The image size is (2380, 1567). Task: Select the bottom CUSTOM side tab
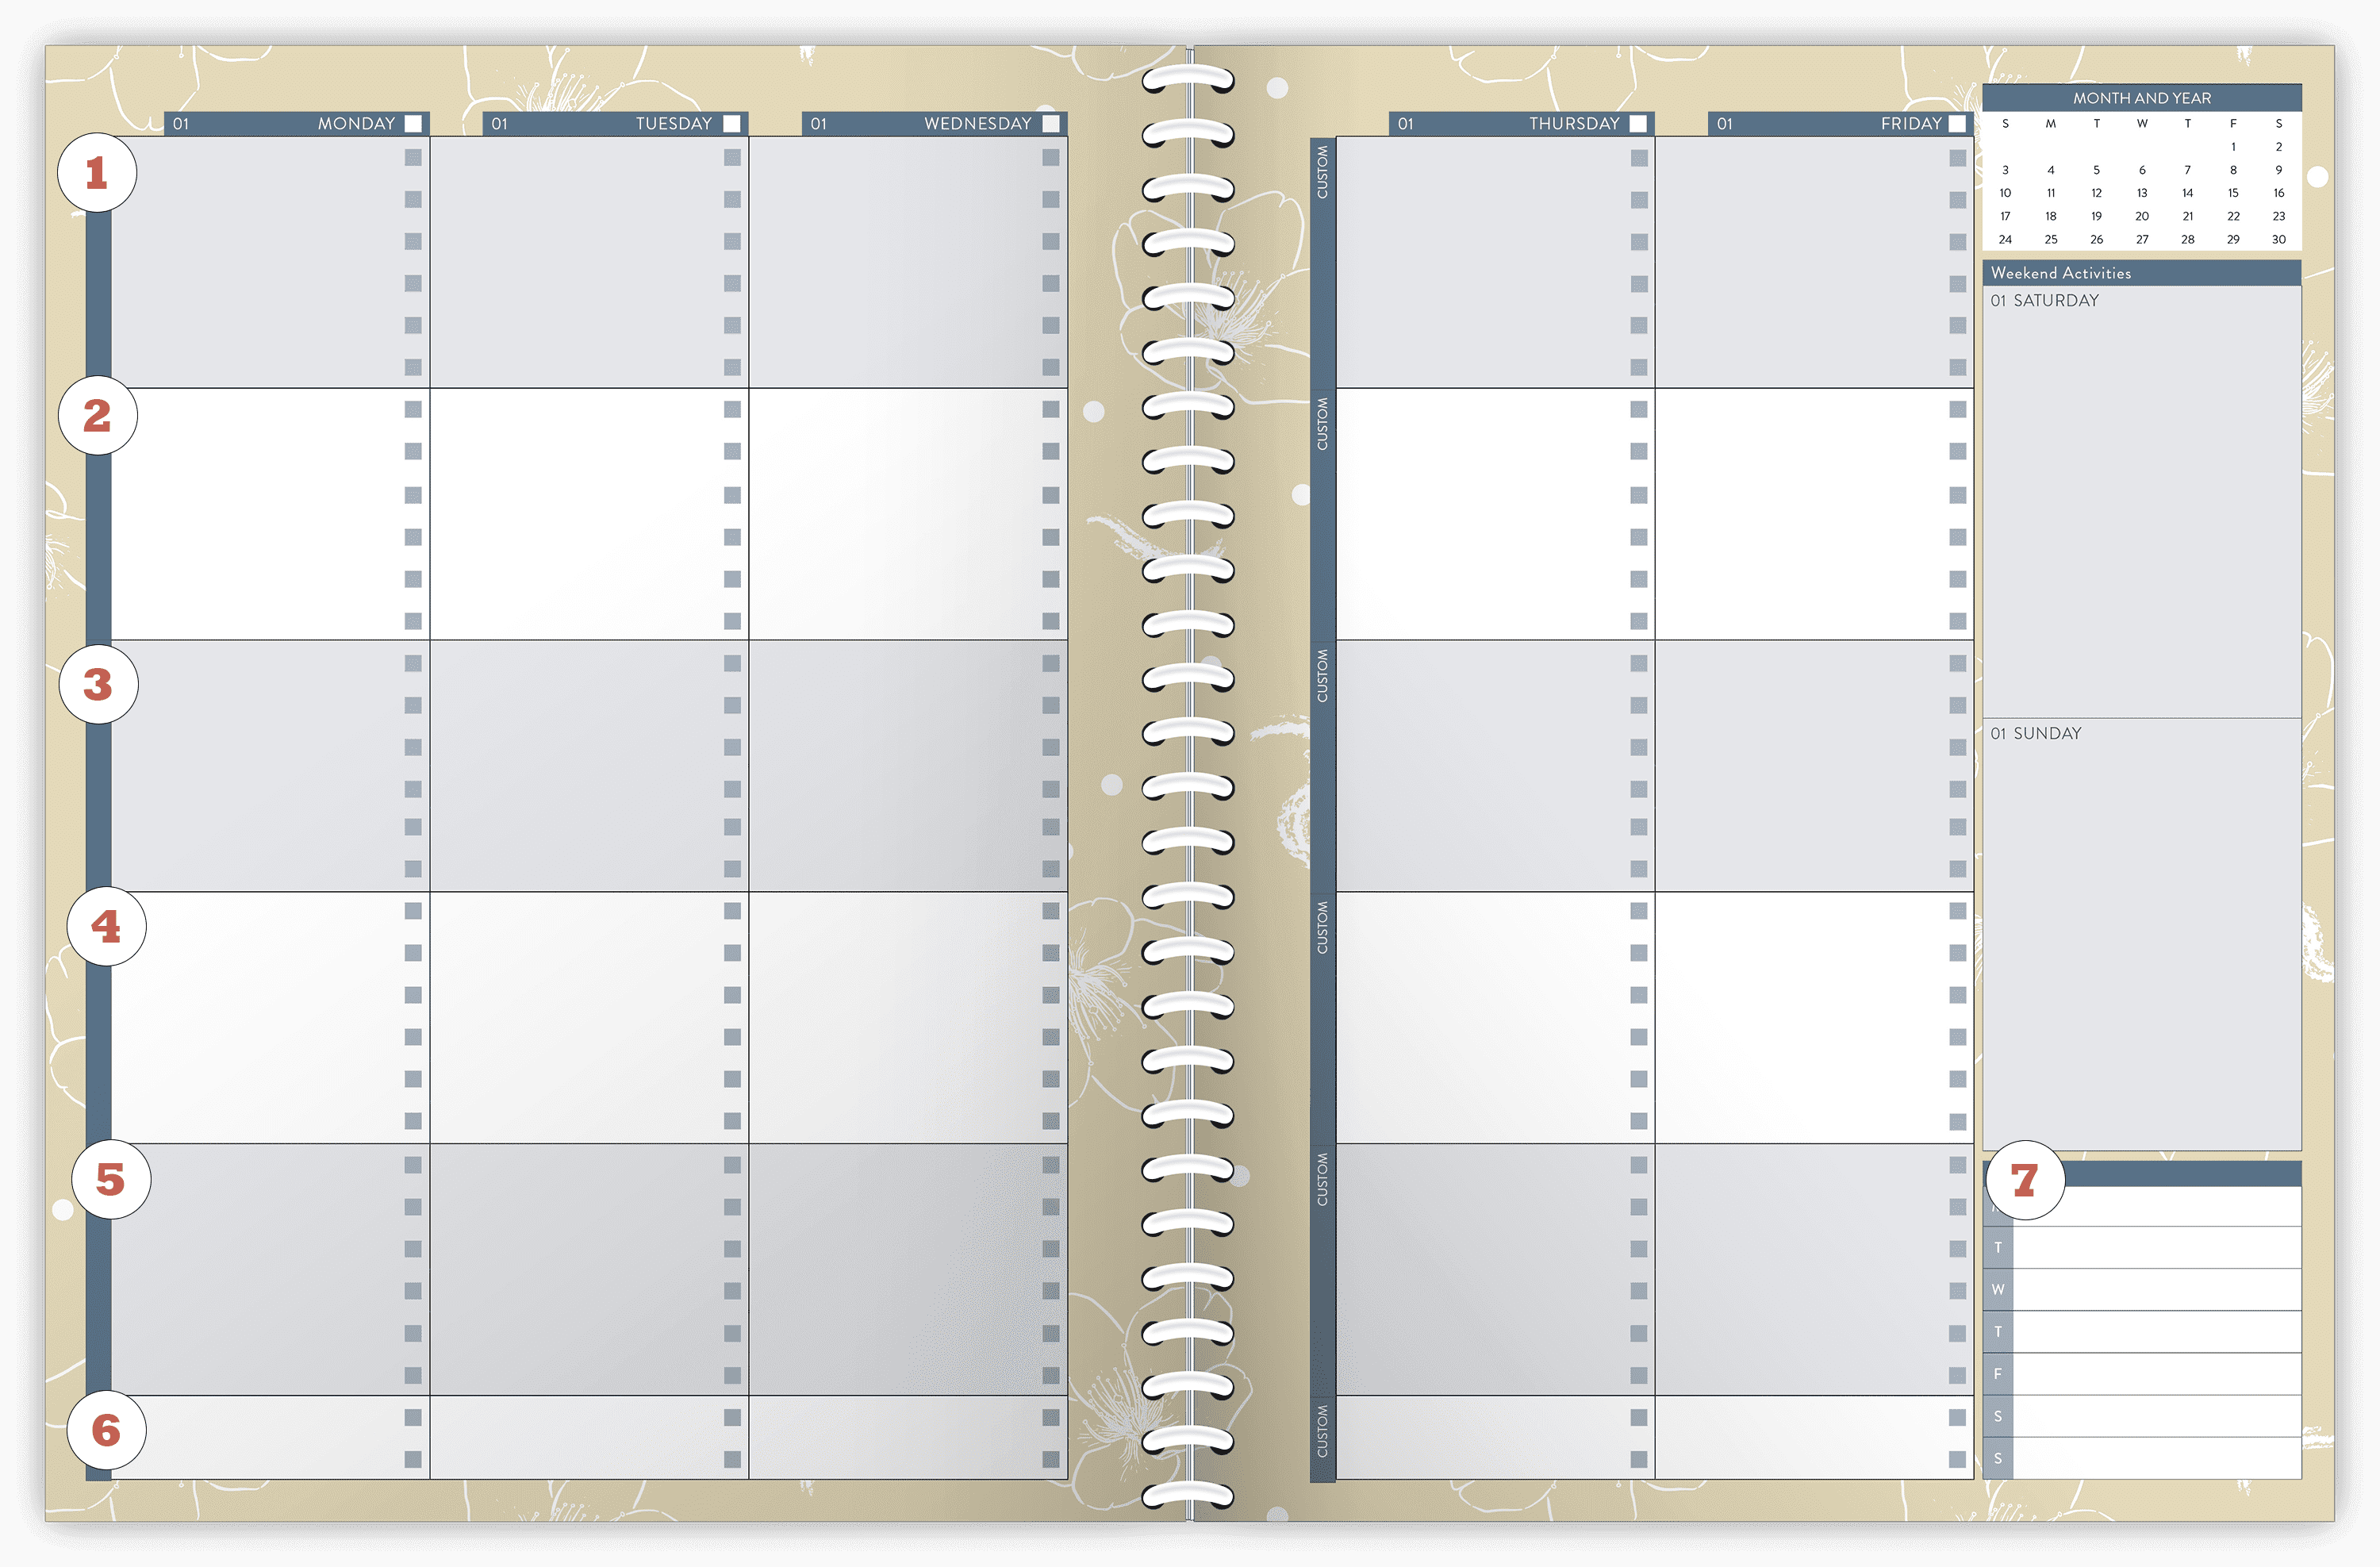(x=1322, y=1431)
